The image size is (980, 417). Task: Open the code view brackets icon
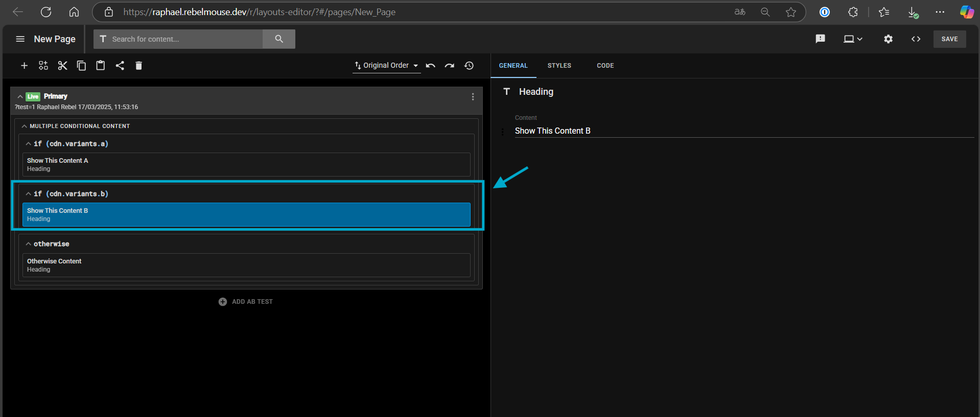click(916, 39)
